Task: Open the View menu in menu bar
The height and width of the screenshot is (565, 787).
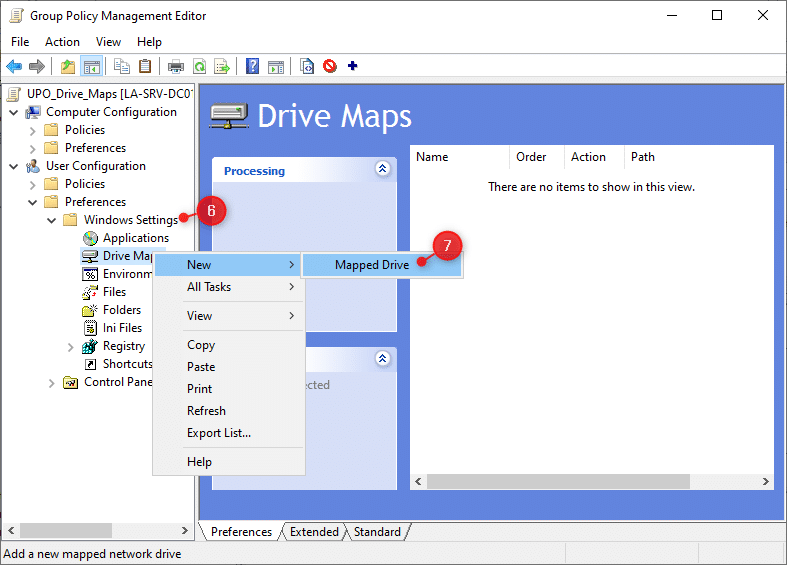Action: (108, 42)
